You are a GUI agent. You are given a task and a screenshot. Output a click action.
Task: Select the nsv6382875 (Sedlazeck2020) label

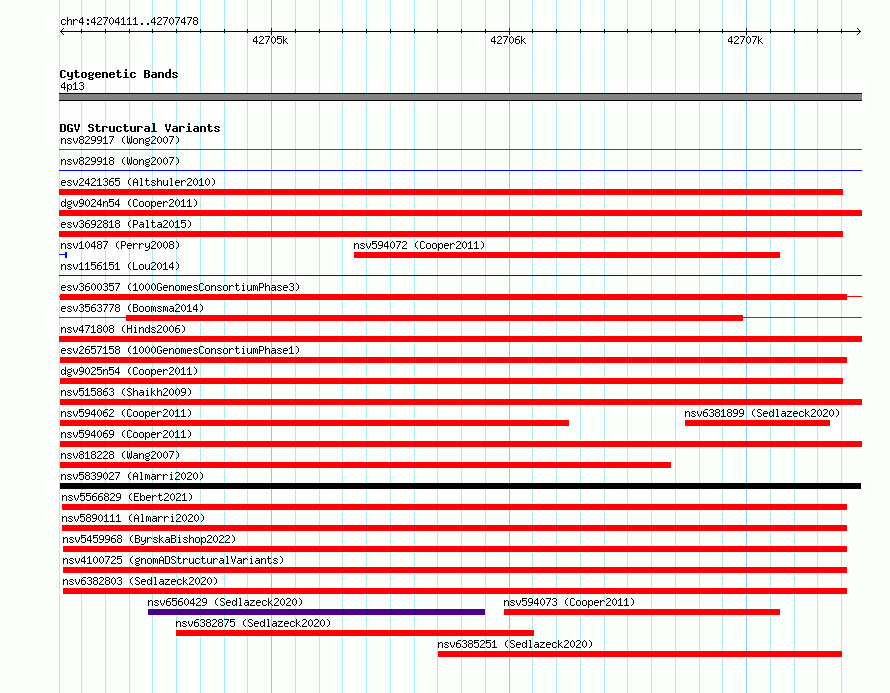pyautogui.click(x=253, y=623)
